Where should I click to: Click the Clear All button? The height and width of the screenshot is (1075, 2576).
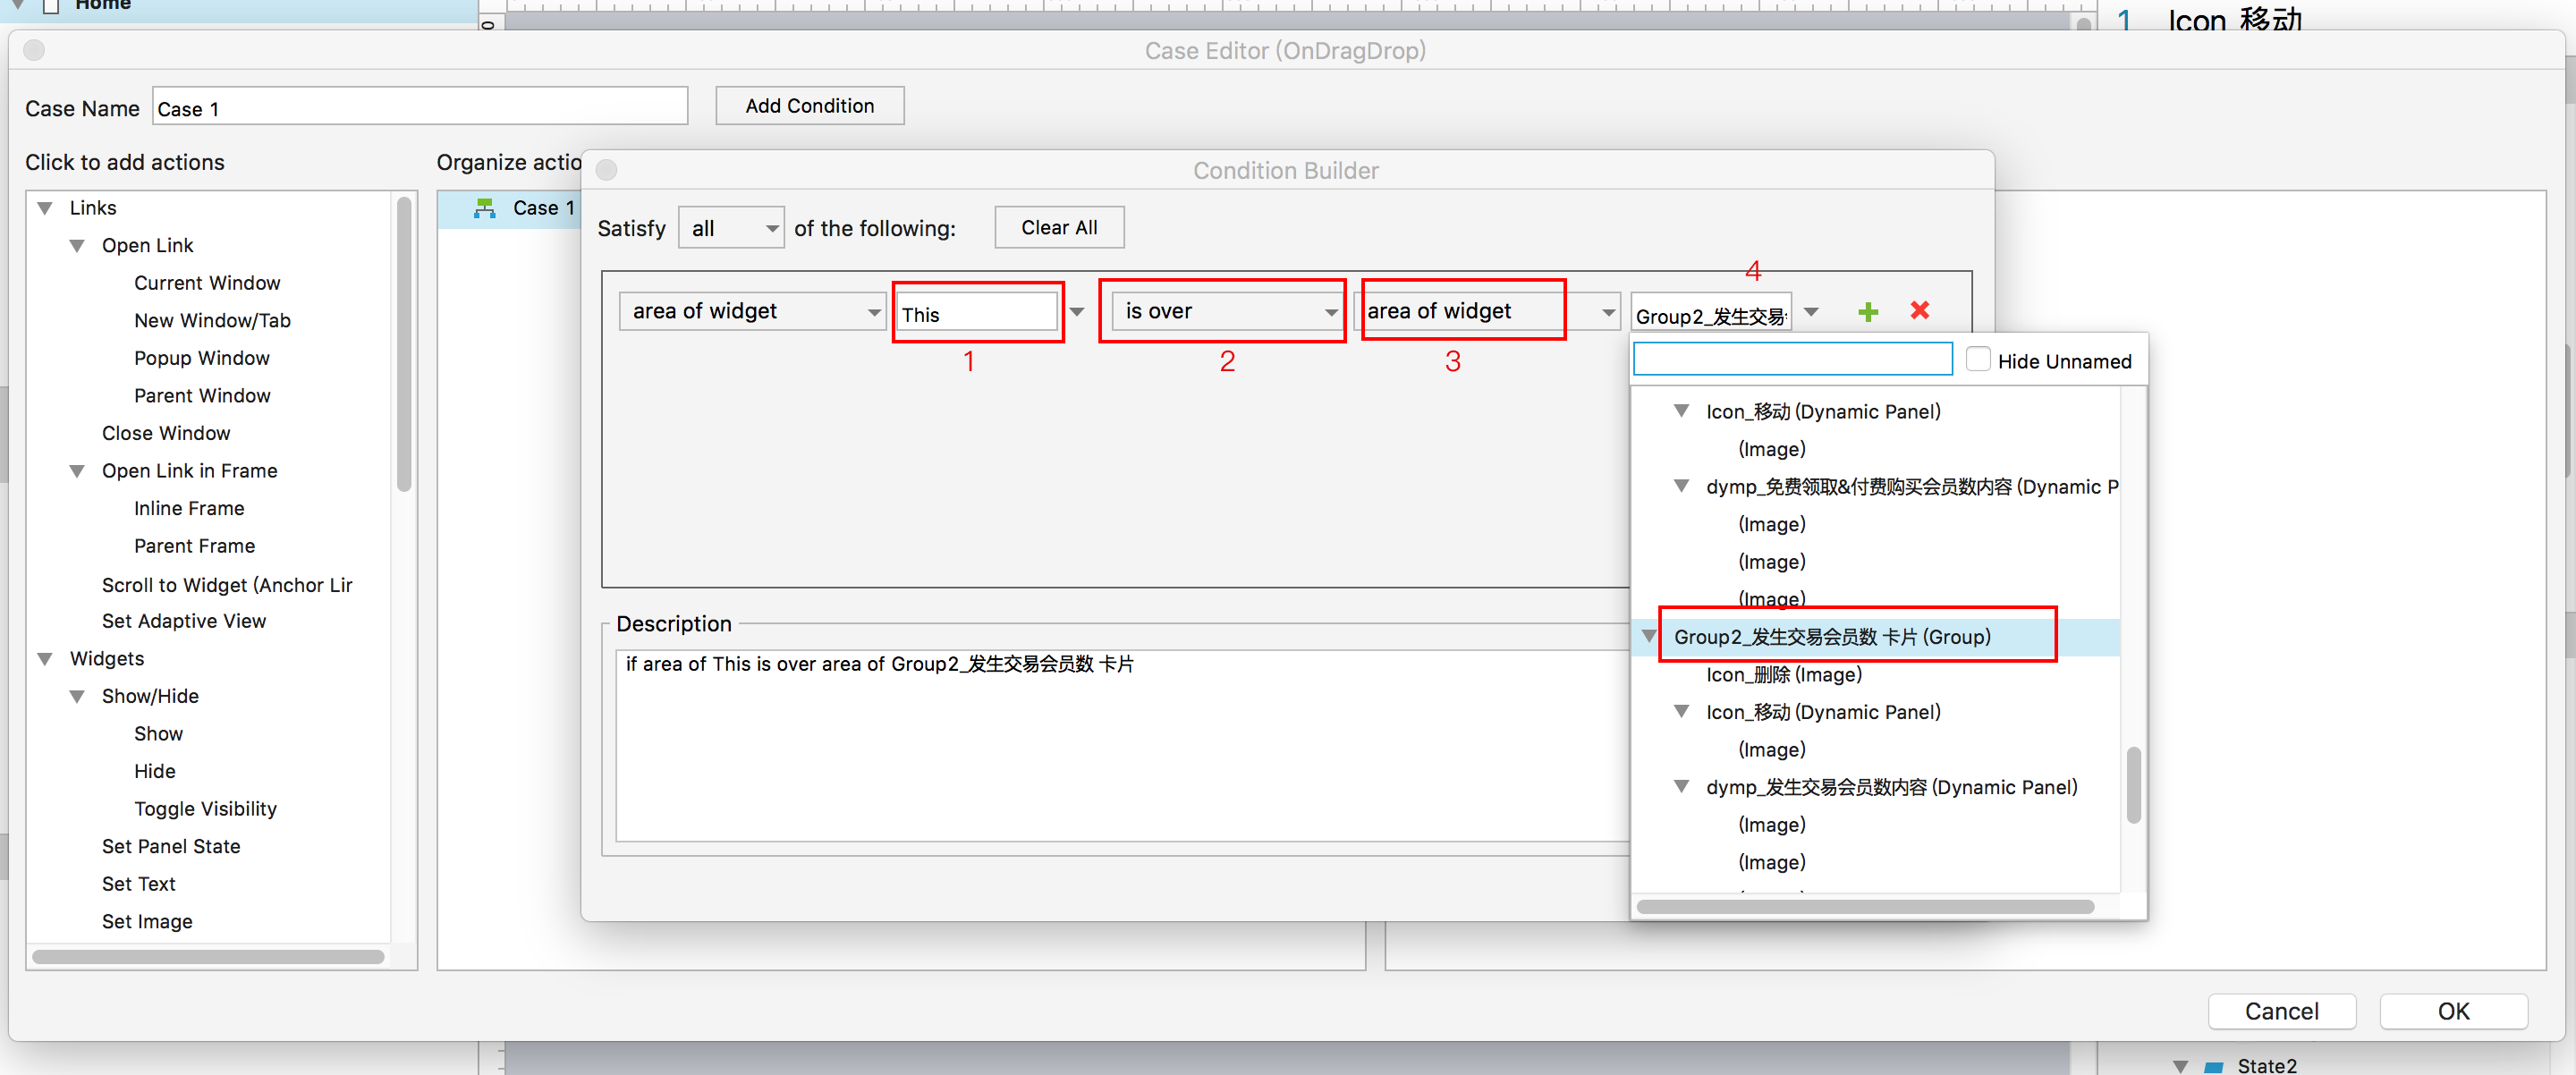pyautogui.click(x=1058, y=228)
